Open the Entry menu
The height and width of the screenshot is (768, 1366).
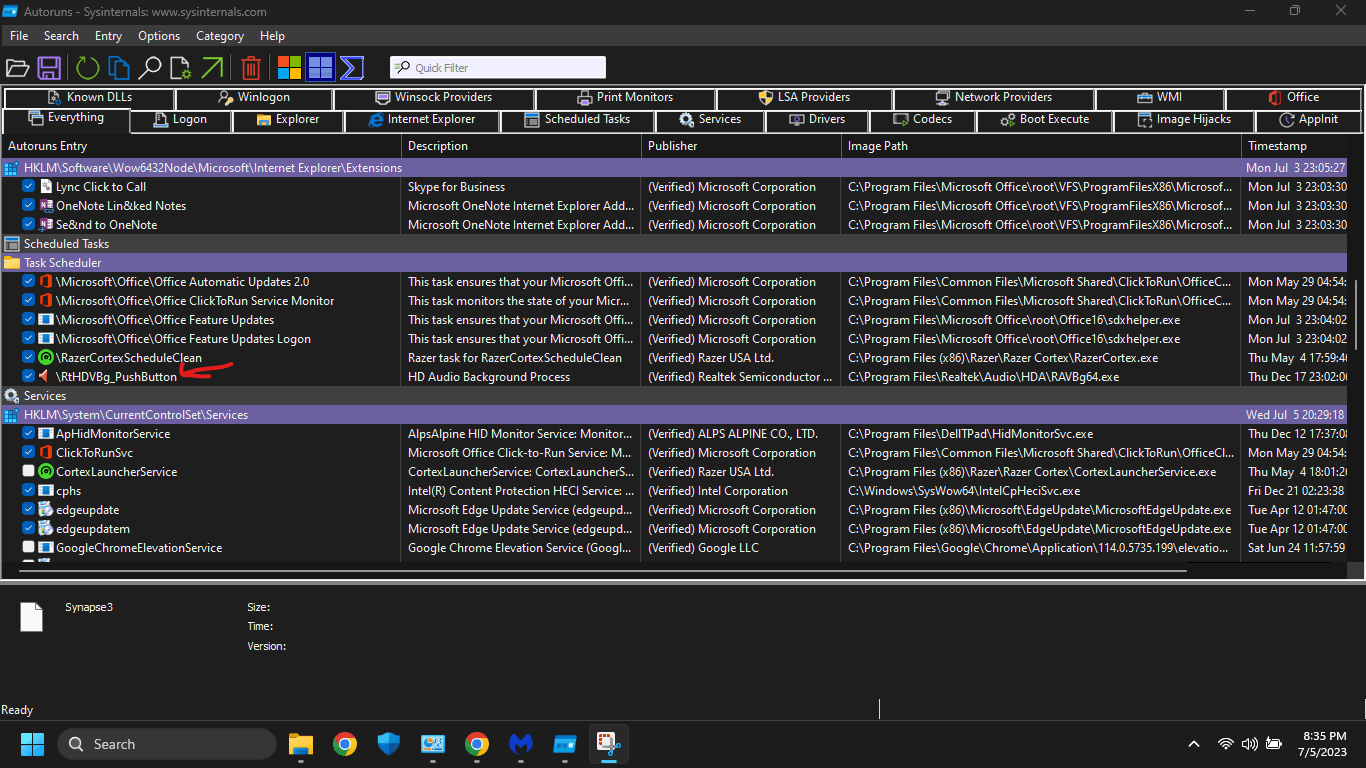point(108,36)
